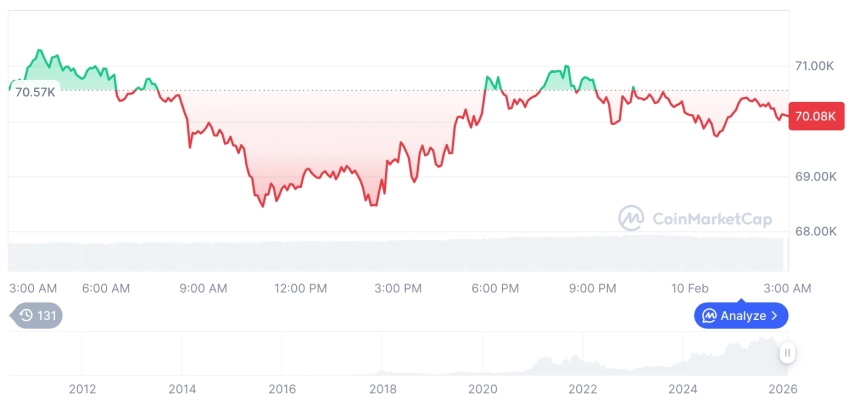Select year 2016 on the overview timeline
This screenshot has height=401, width=860.
282,389
